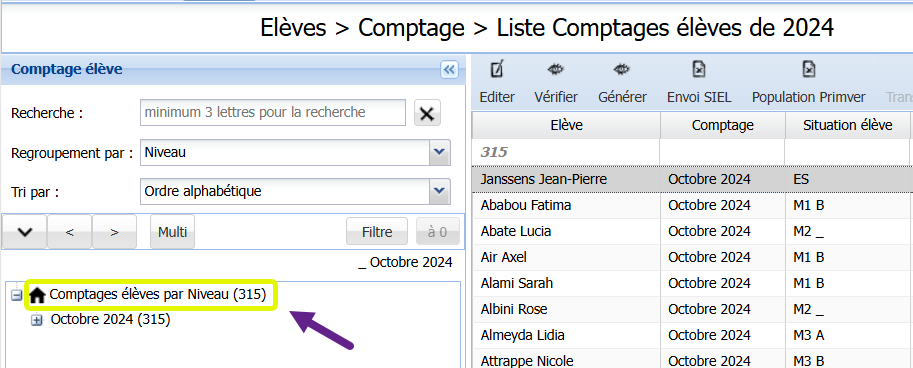Click the Multi button
The height and width of the screenshot is (368, 913).
pyautogui.click(x=172, y=232)
